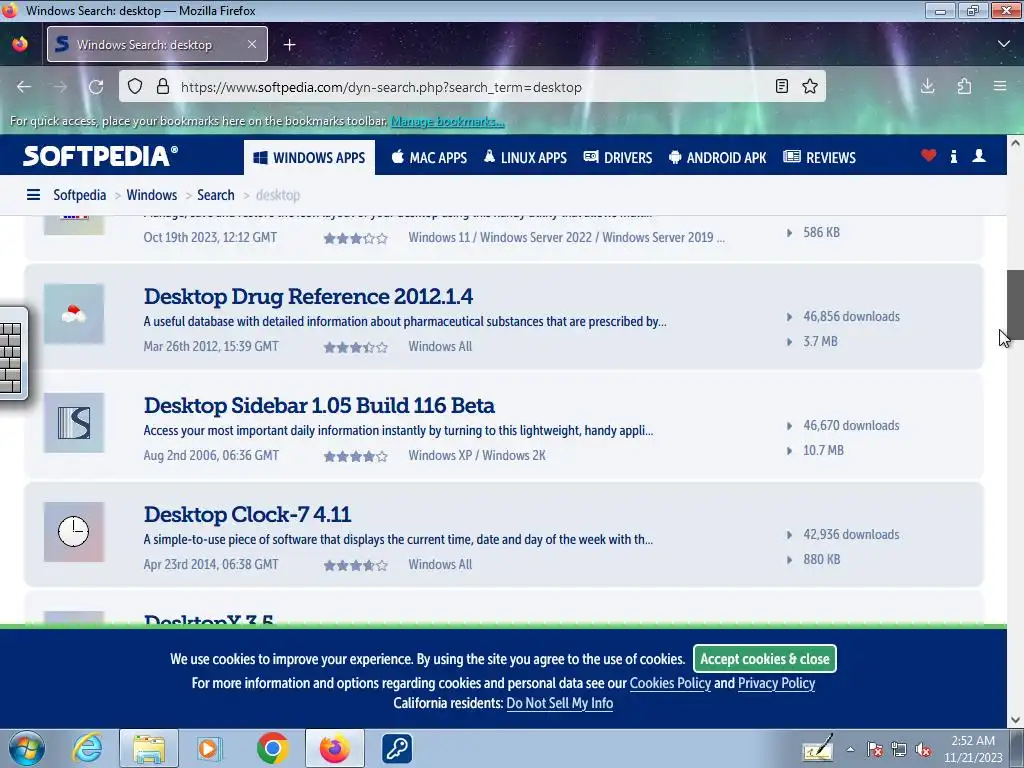The height and width of the screenshot is (768, 1024).
Task: Click 46,670 downloads text
Action: click(852, 425)
